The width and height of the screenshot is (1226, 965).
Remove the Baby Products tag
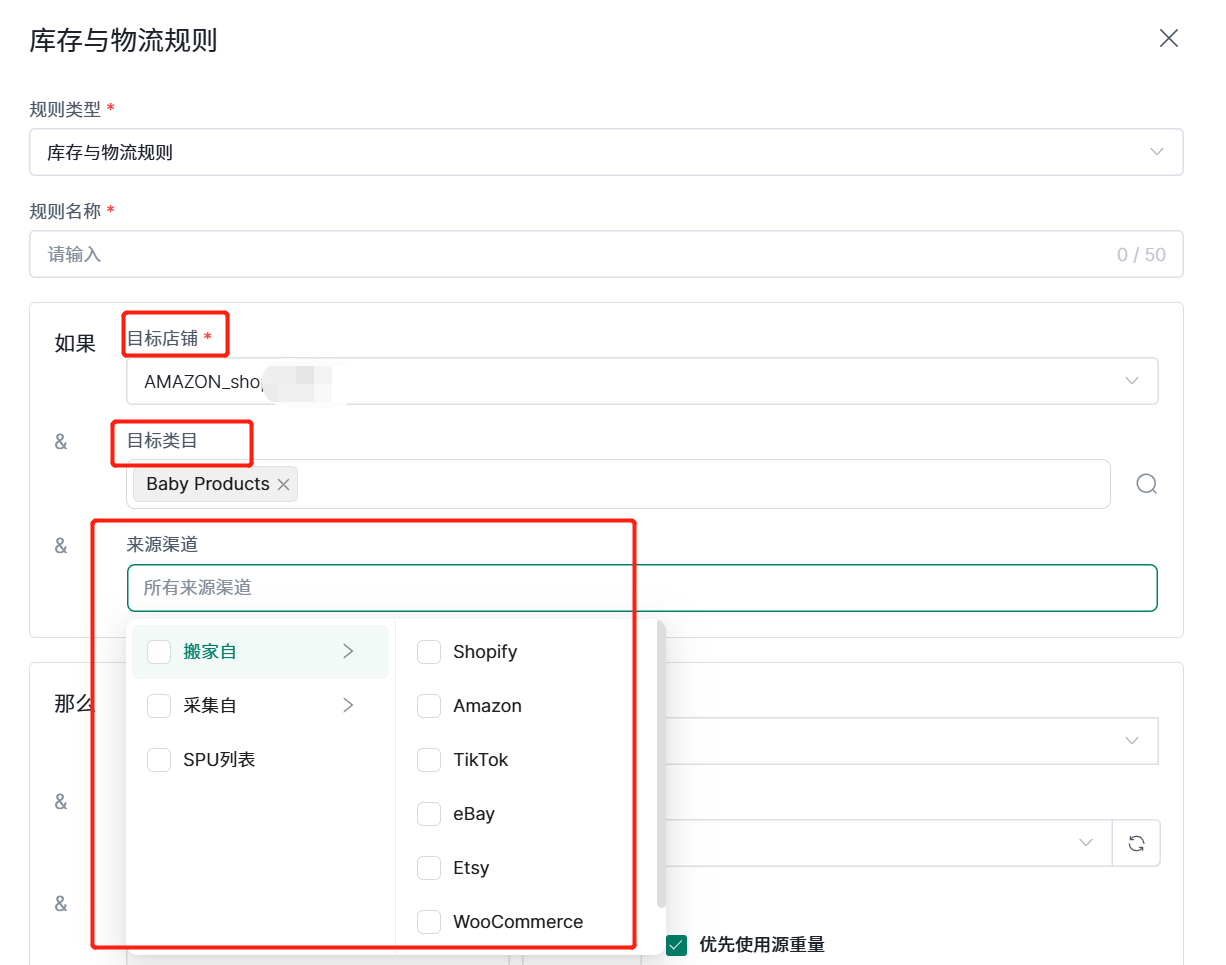click(284, 484)
